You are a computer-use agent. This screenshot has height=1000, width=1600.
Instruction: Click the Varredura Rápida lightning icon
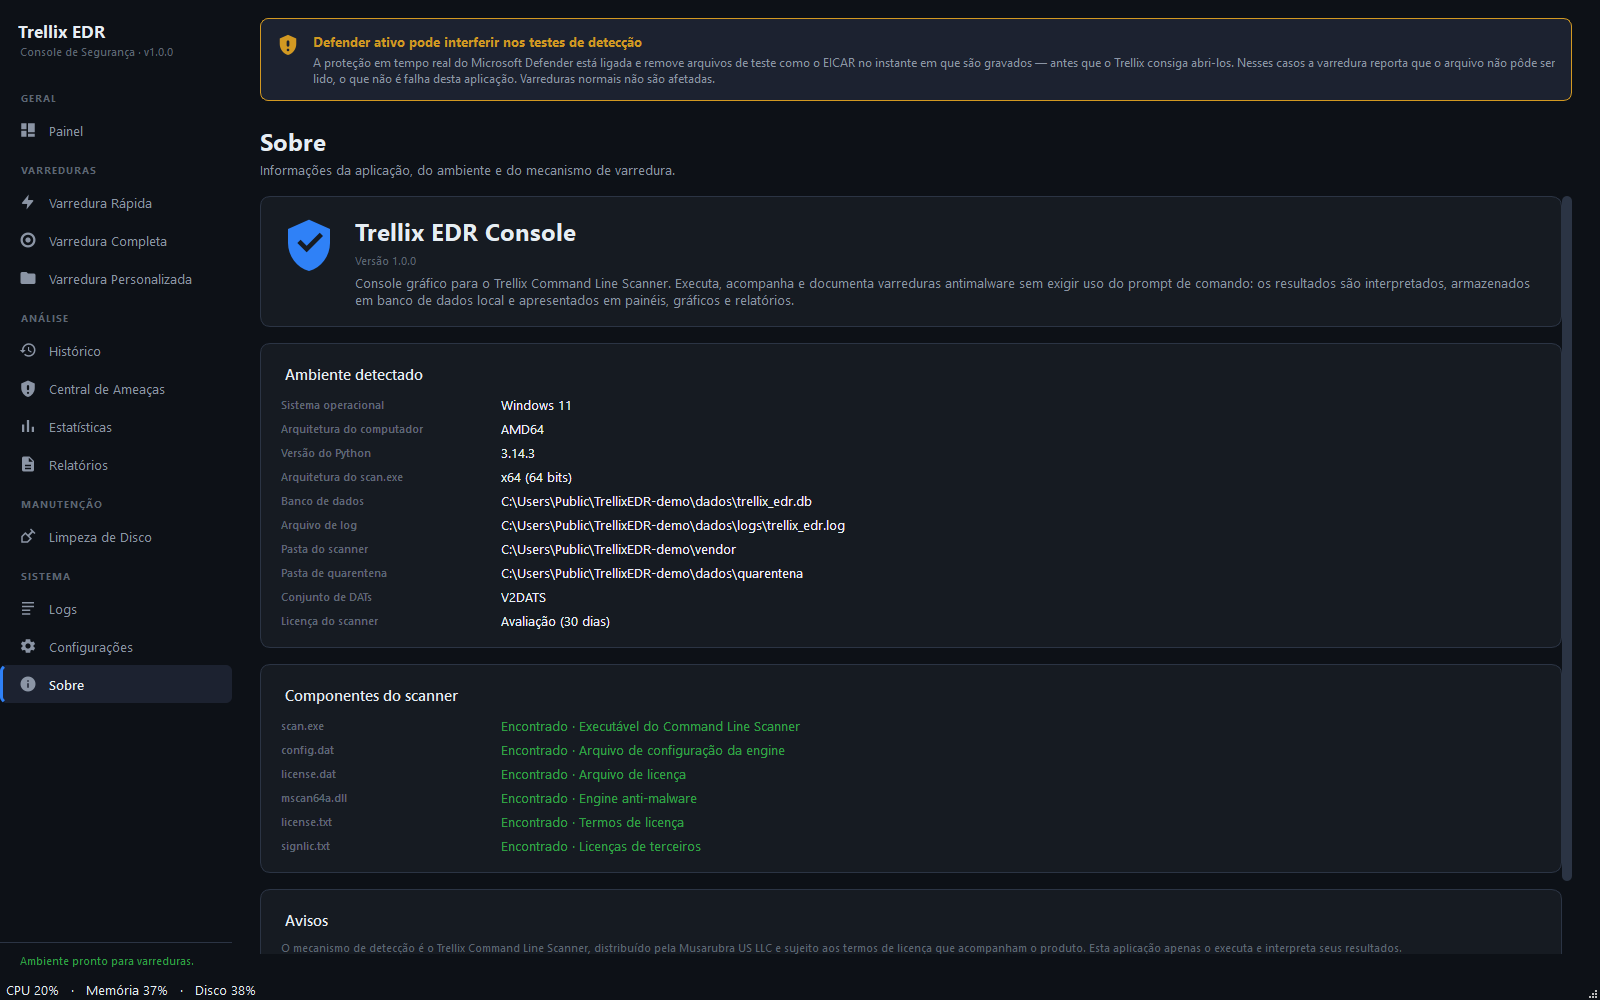coord(28,202)
